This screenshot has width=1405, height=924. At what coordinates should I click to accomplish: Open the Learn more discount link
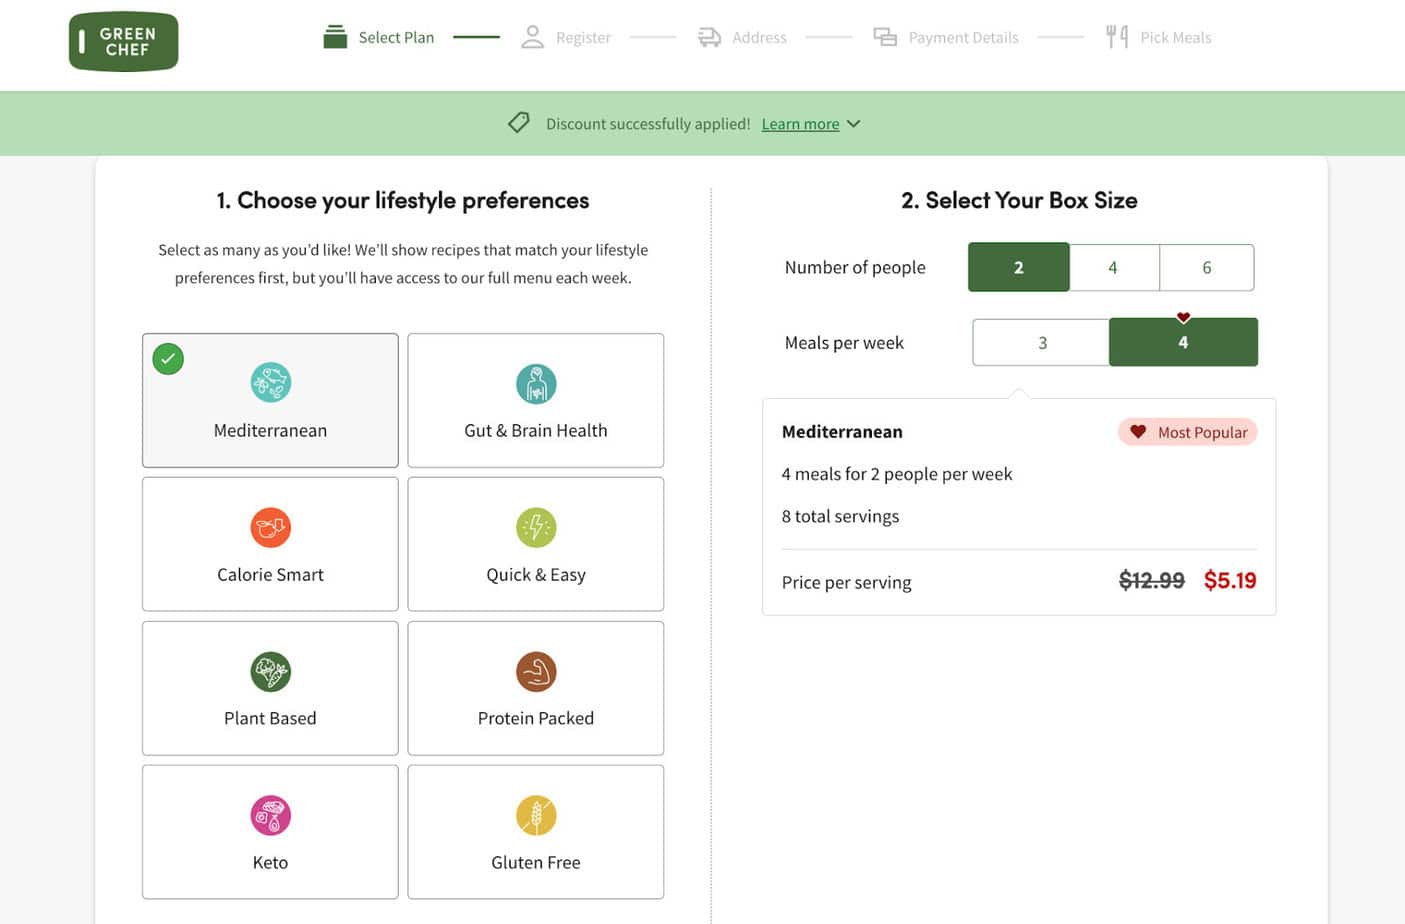tap(800, 124)
